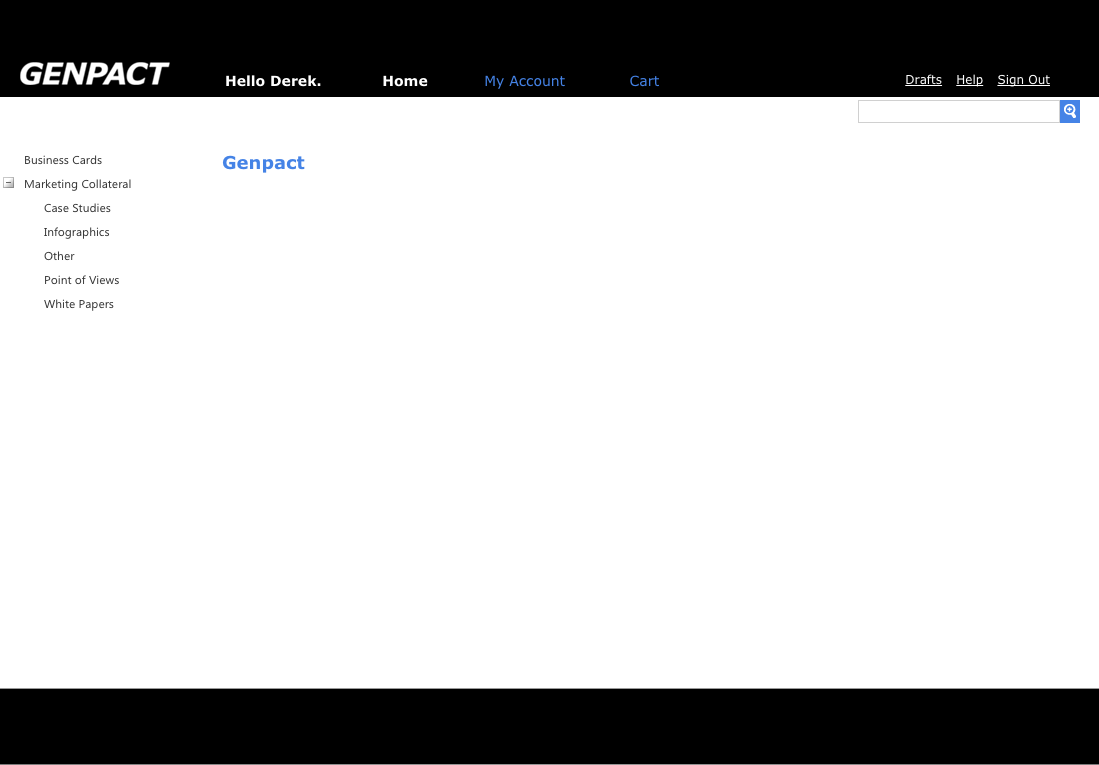
Task: Click the blue Genpact page heading
Action: 263,163
